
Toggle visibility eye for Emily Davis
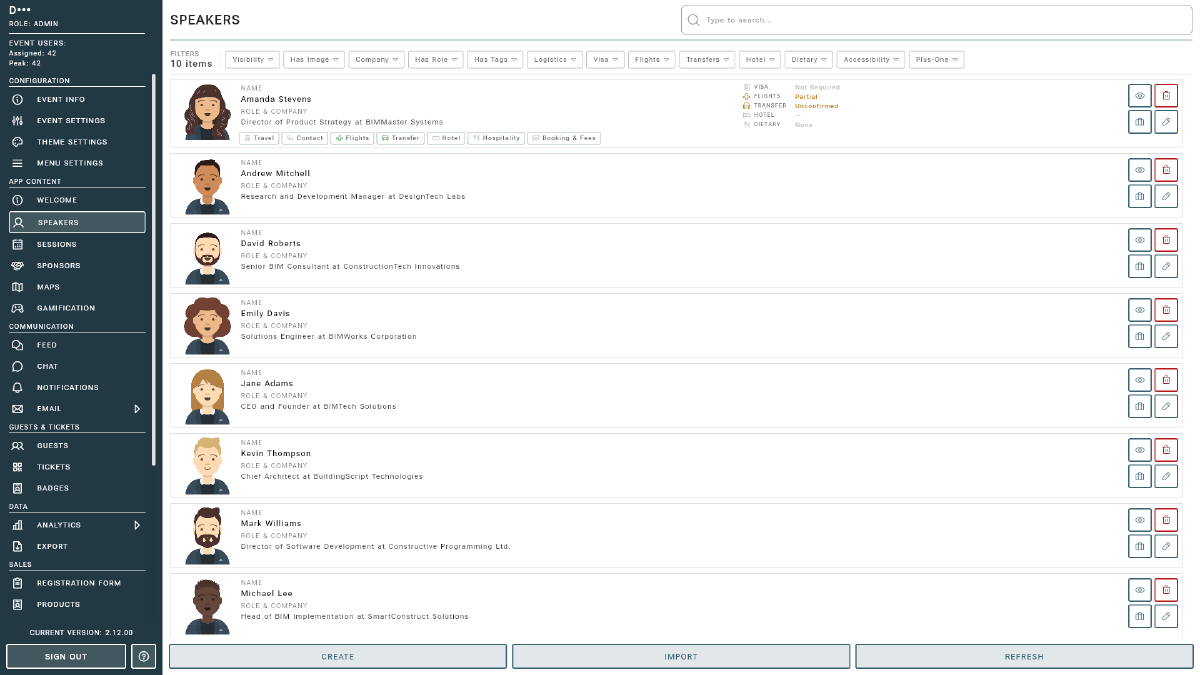point(1140,310)
